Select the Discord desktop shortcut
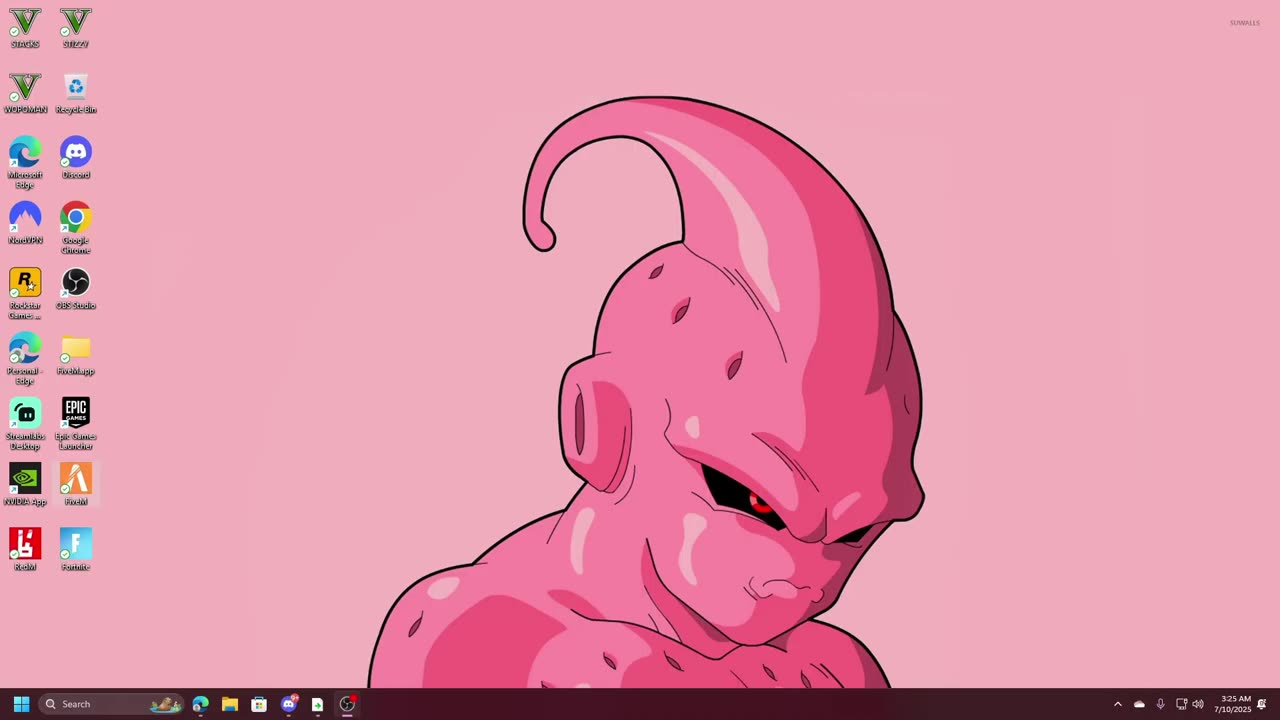This screenshot has width=1280, height=720. (75, 158)
